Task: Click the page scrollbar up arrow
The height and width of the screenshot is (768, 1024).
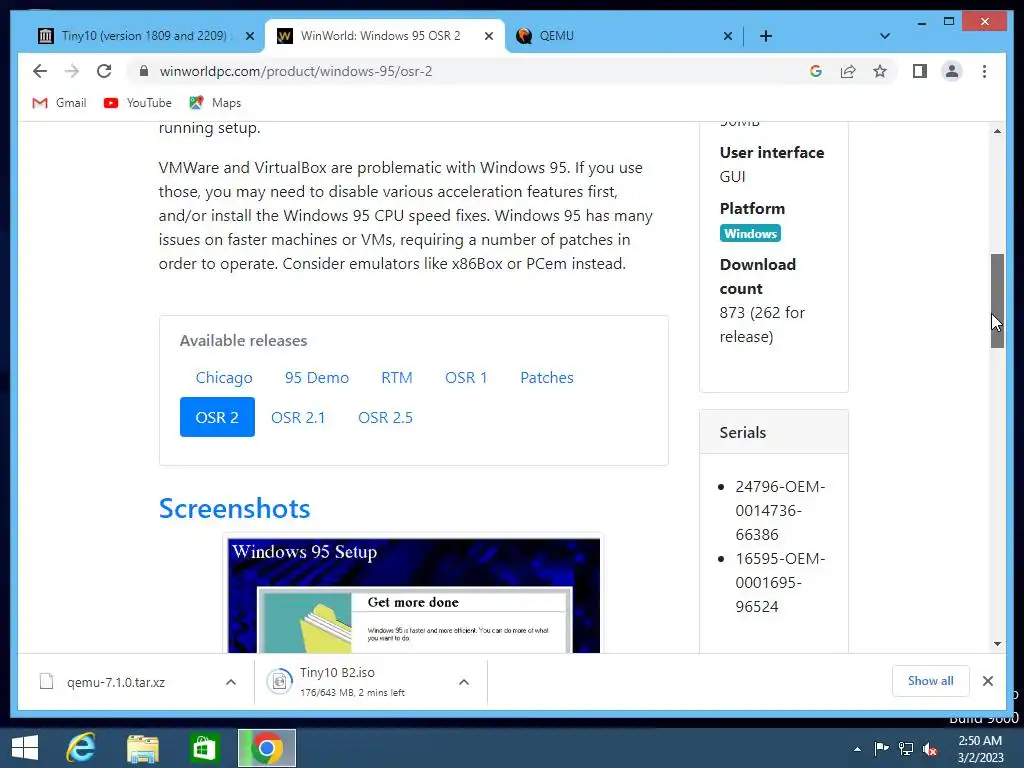Action: [x=997, y=131]
